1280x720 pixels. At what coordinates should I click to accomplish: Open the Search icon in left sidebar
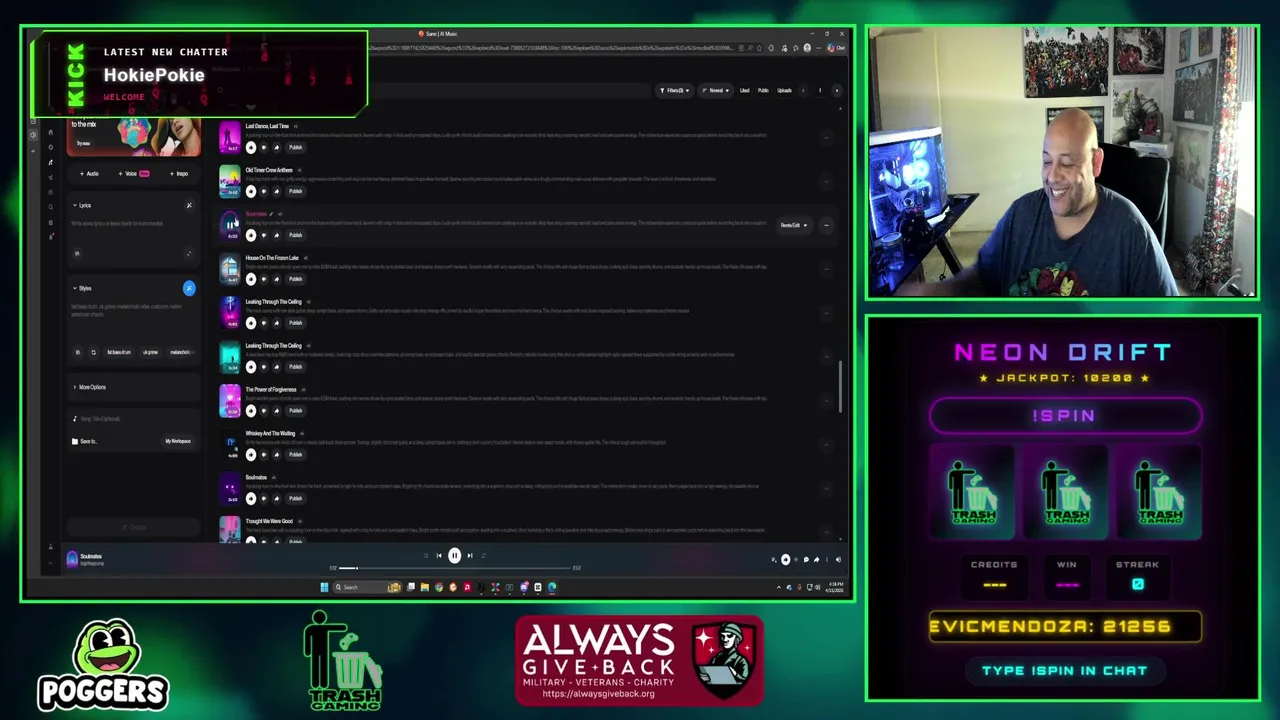click(50, 207)
